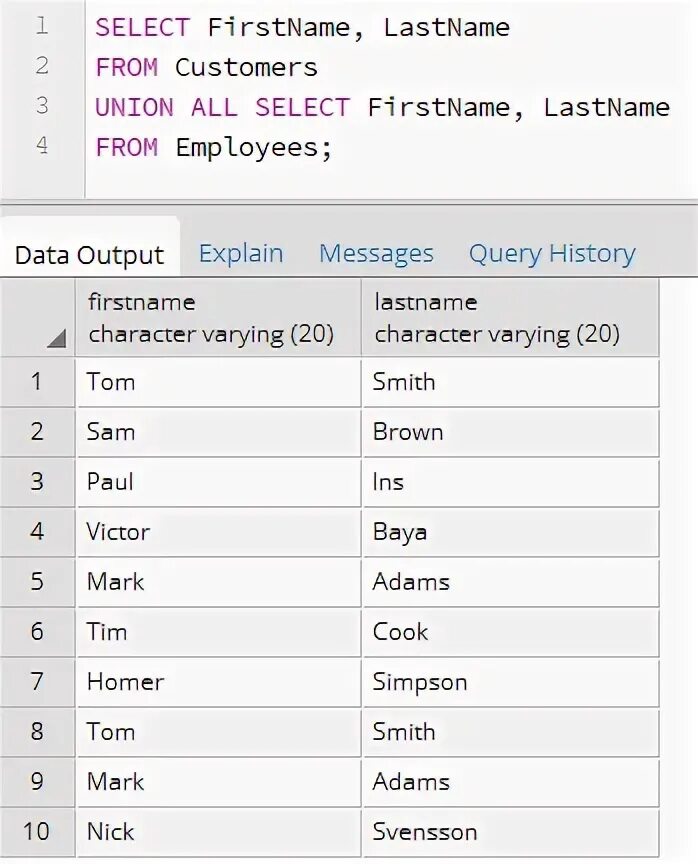Click line number 3 in editor gutter

(x=42, y=106)
